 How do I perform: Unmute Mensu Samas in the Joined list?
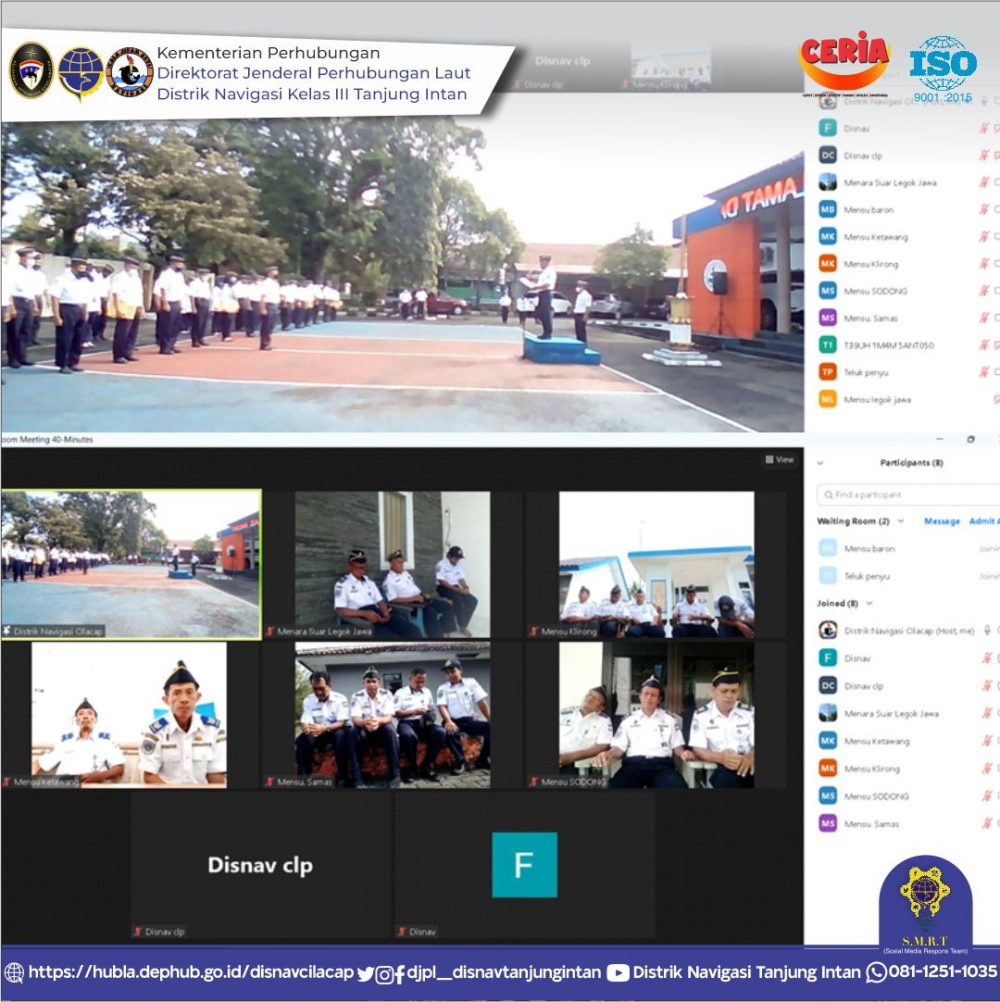click(987, 823)
